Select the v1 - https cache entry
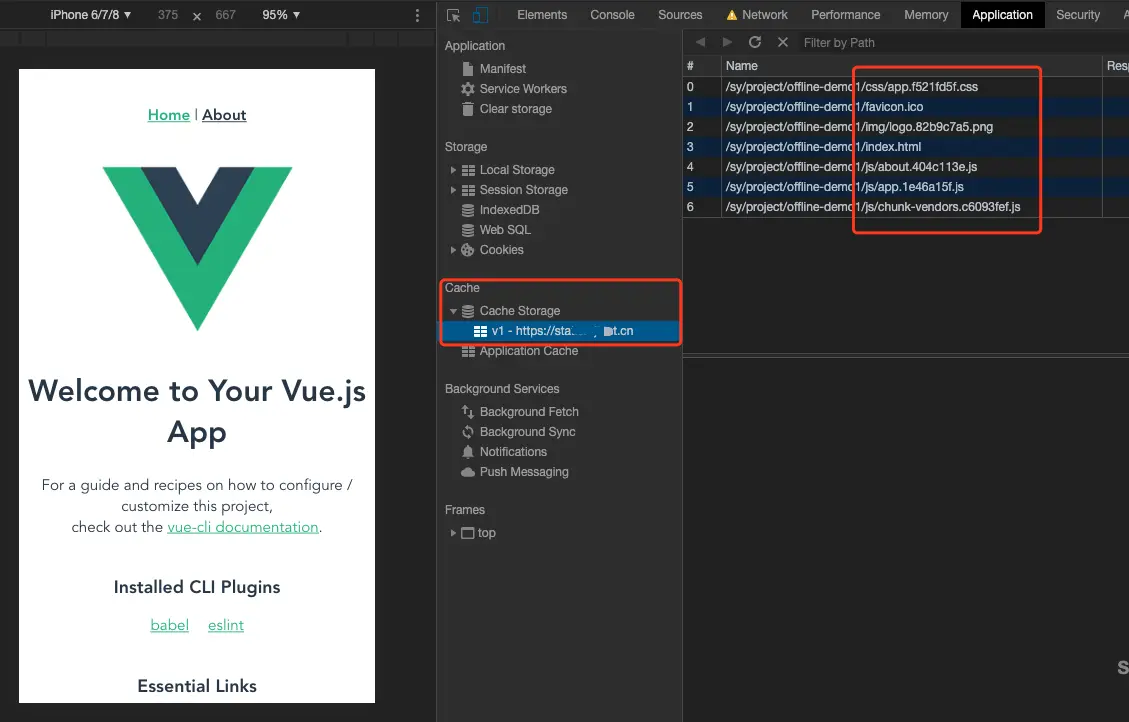 (x=560, y=331)
